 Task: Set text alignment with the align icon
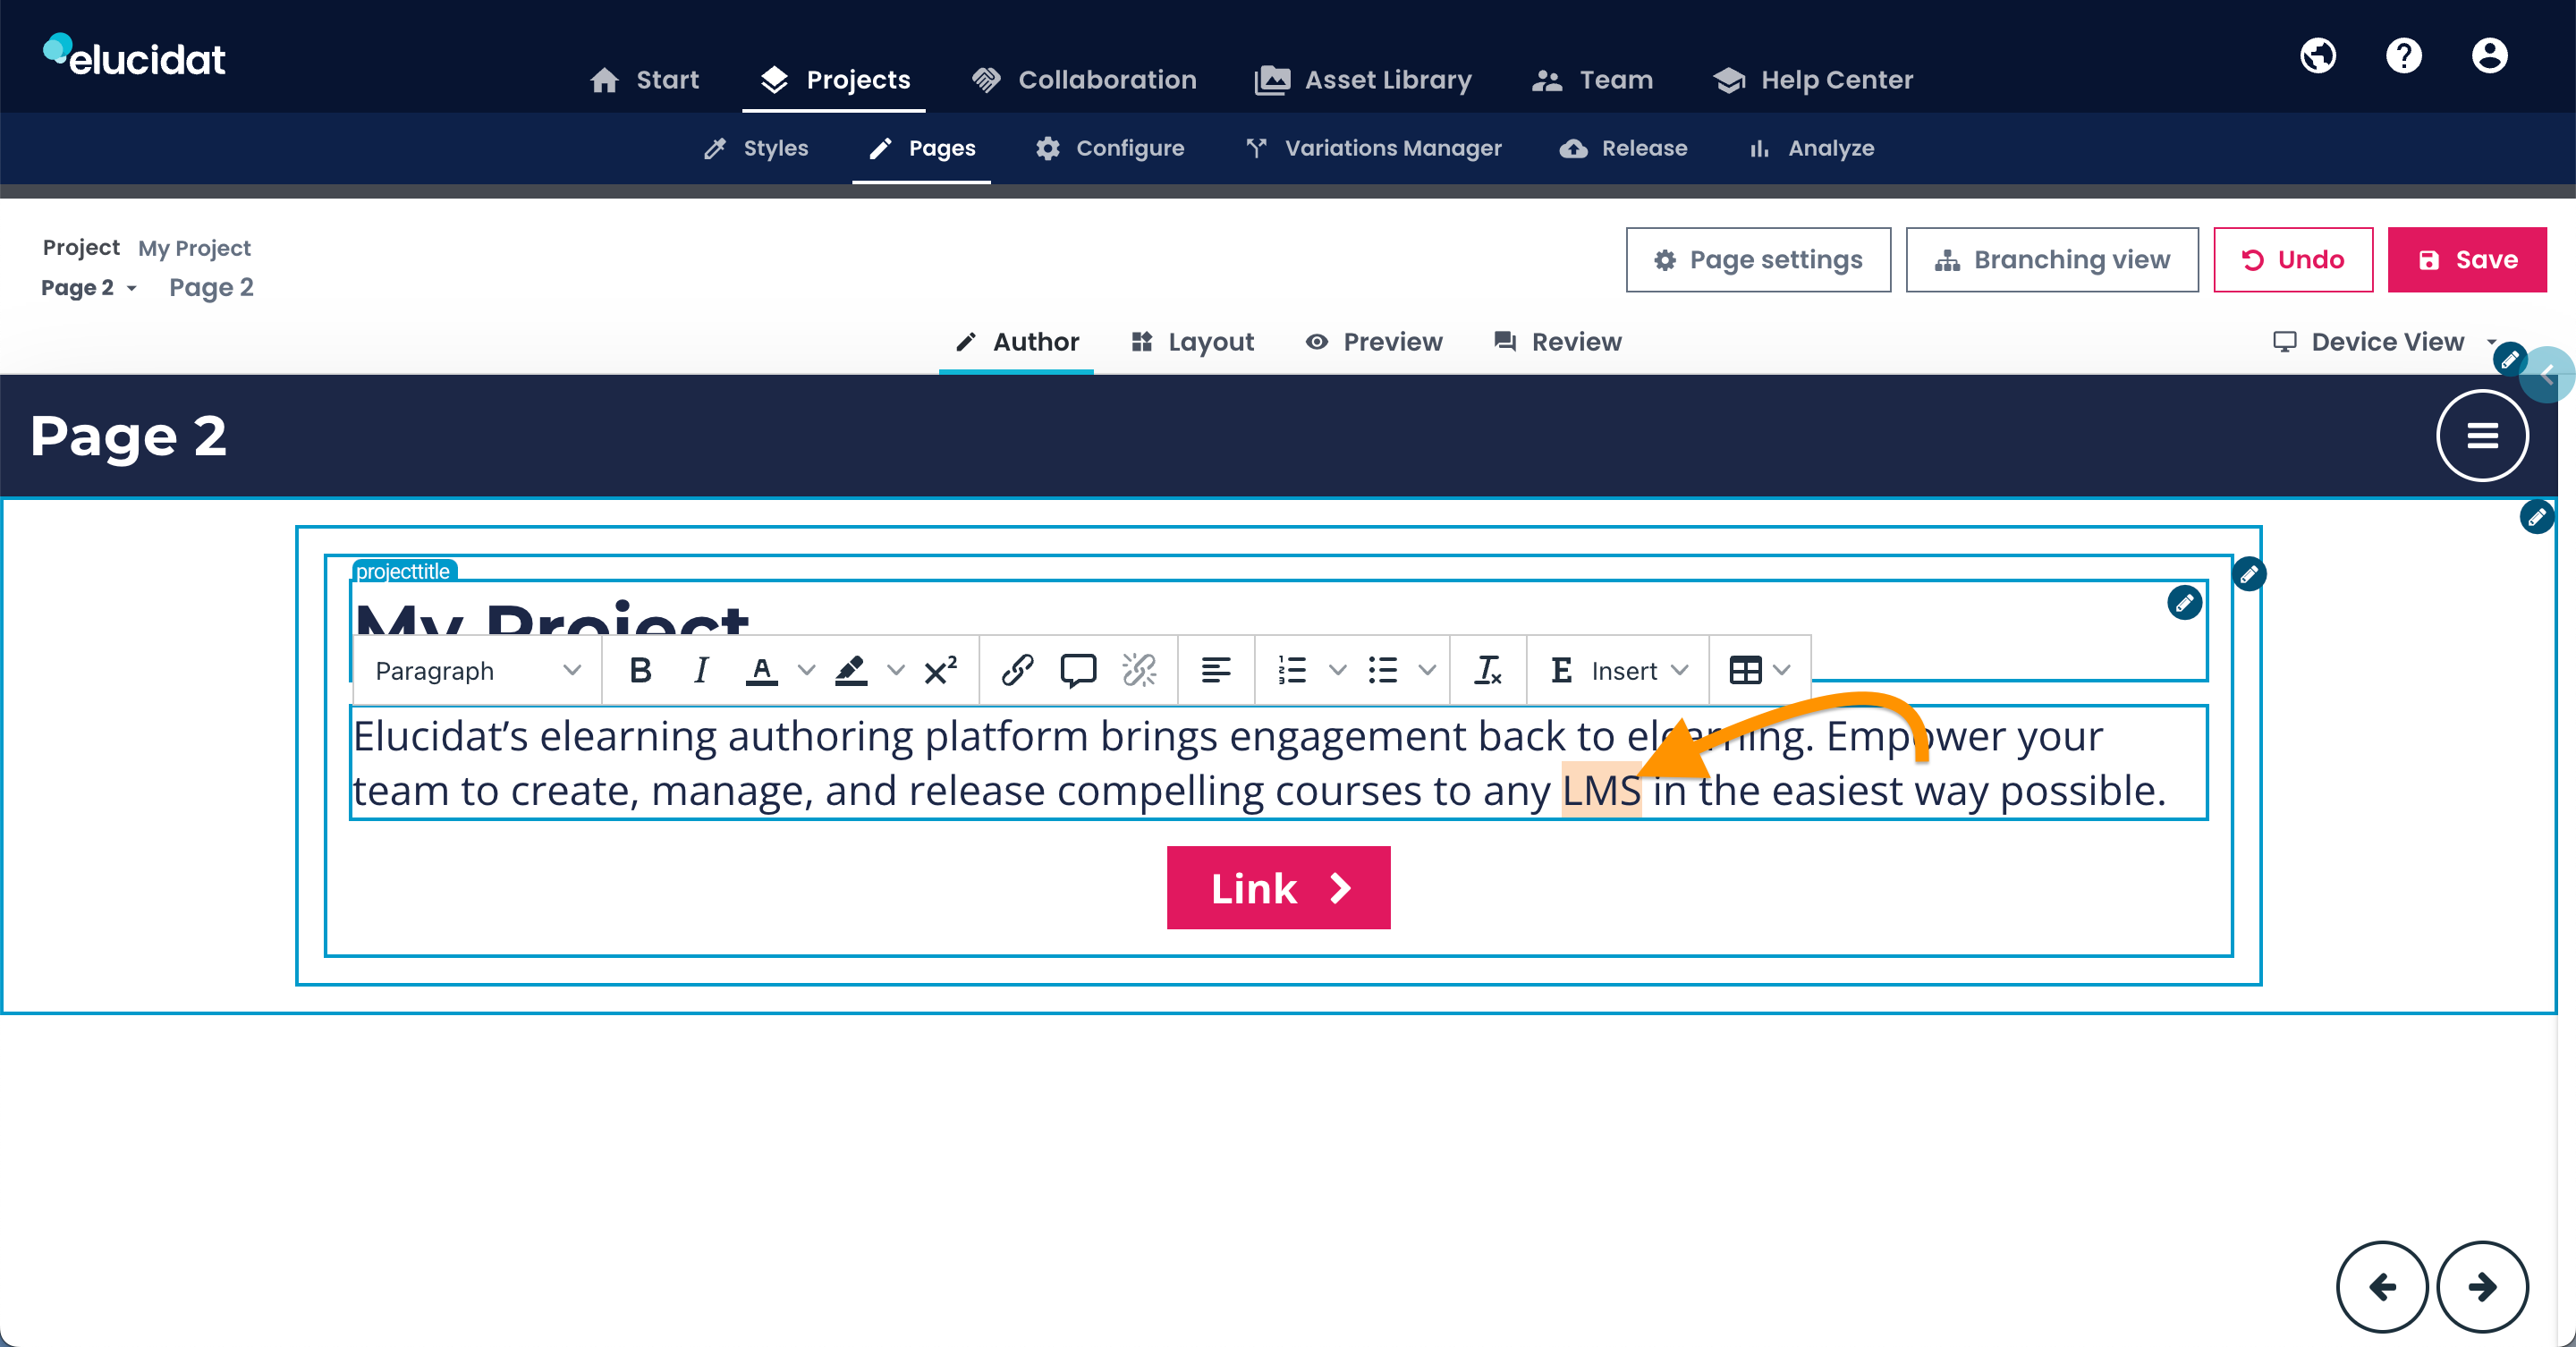[1216, 670]
